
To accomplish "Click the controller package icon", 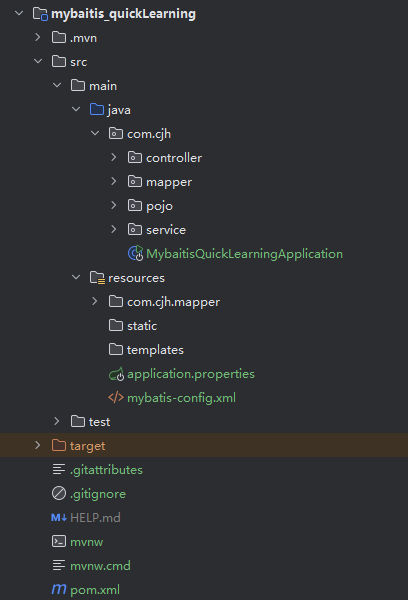I will point(135,158).
